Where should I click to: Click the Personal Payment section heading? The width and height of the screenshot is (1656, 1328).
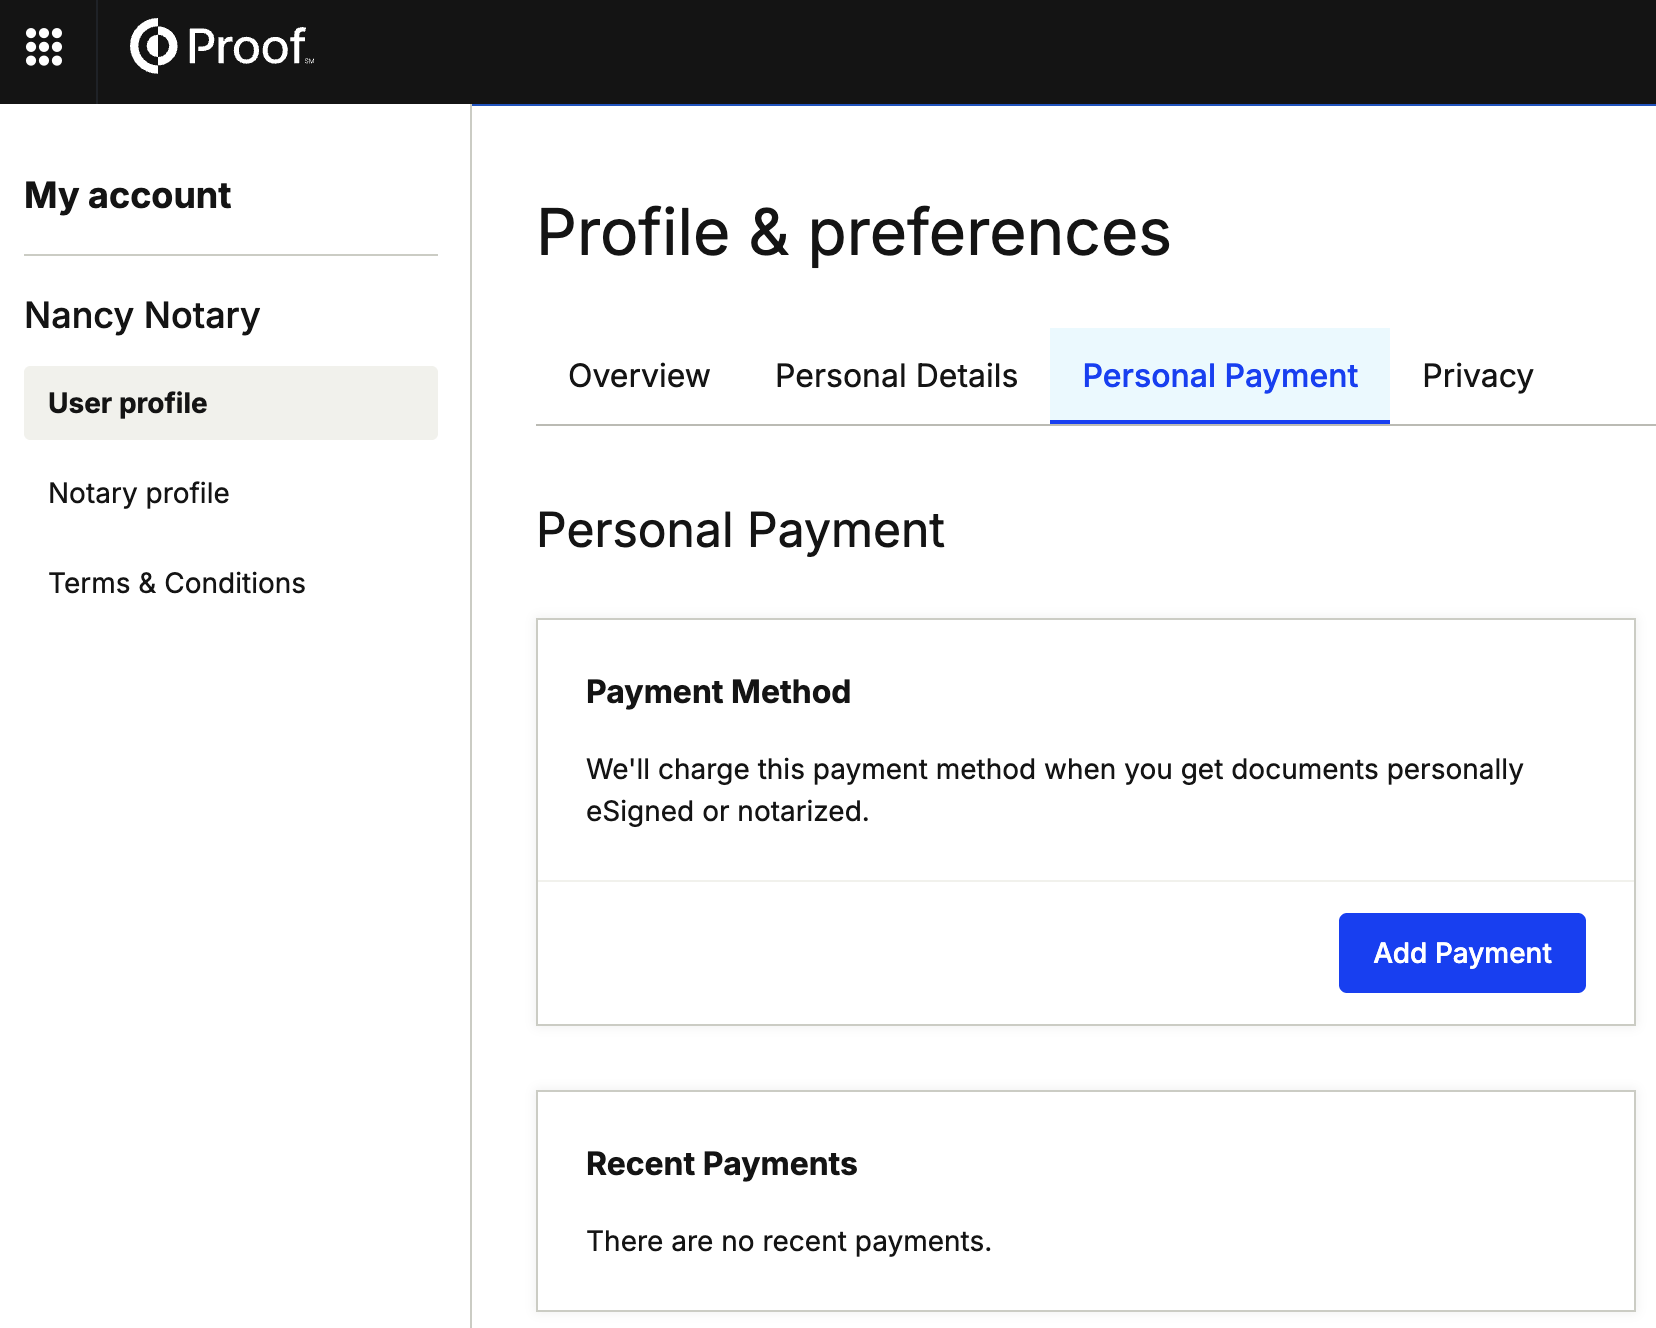click(741, 530)
